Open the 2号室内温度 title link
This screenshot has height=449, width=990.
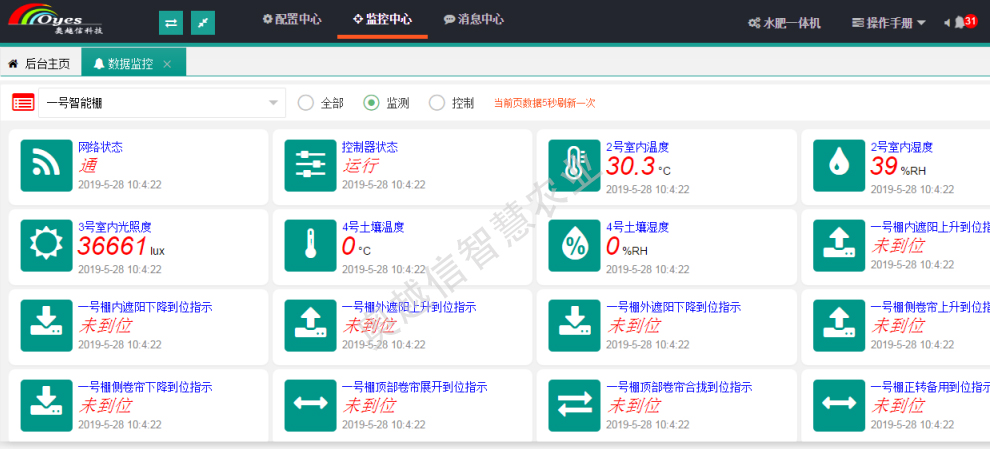pyautogui.click(x=638, y=147)
